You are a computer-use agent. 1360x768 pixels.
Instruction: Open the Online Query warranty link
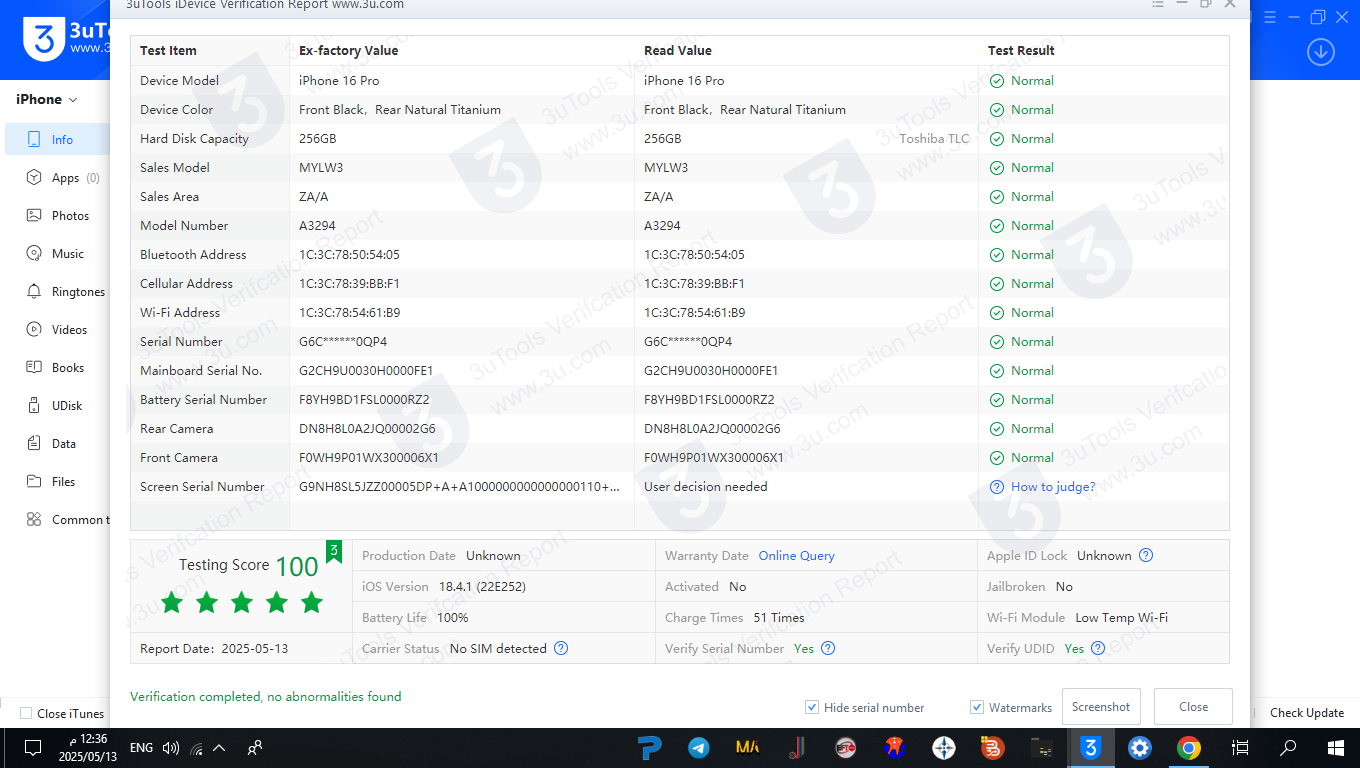pyautogui.click(x=796, y=556)
